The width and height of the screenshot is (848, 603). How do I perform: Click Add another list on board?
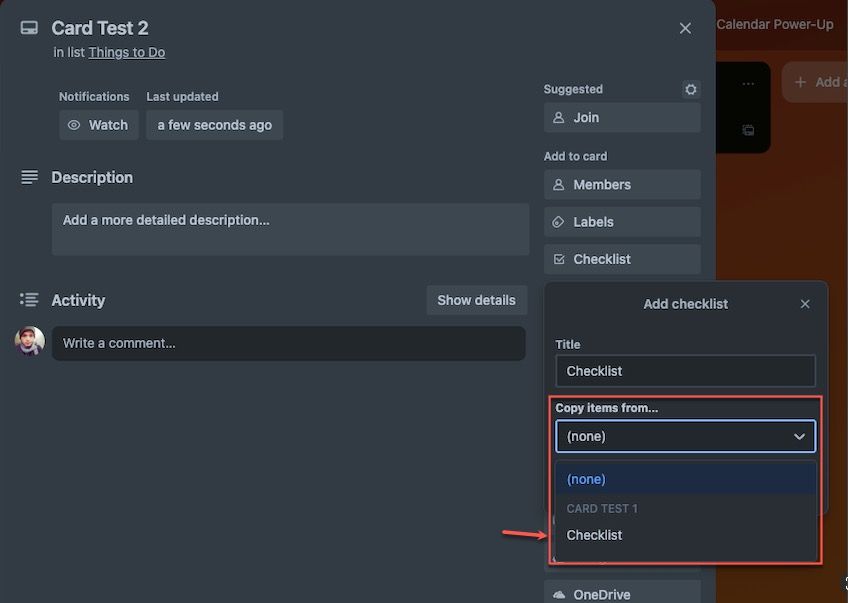(x=817, y=82)
